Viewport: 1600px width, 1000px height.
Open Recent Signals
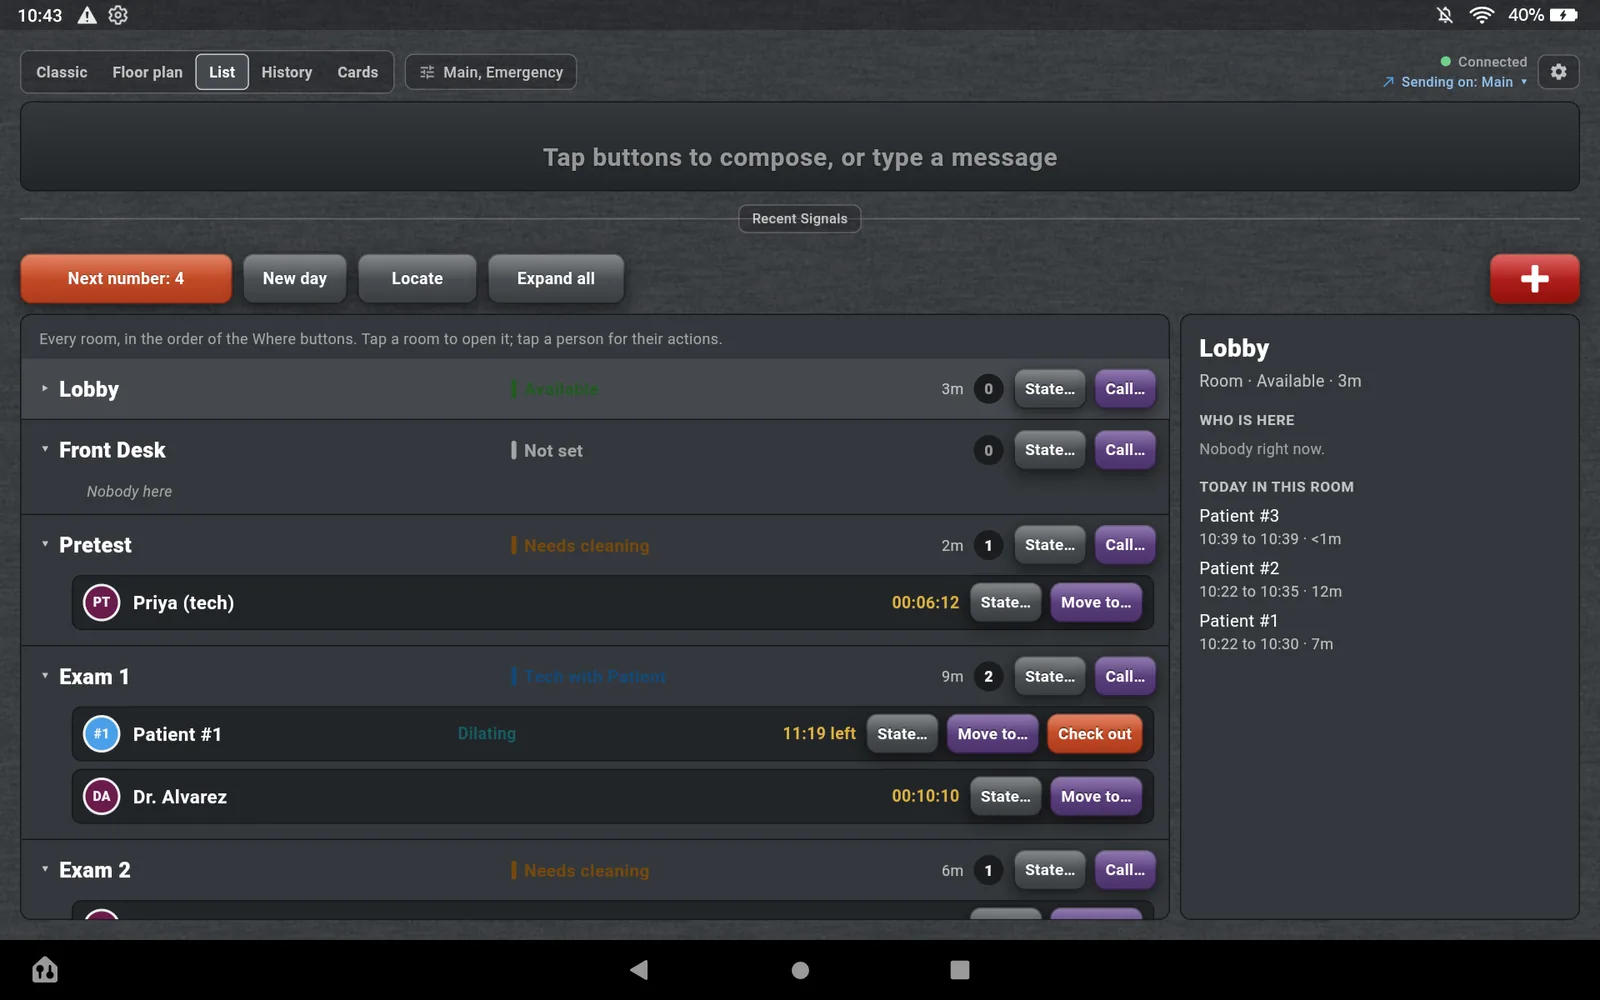(x=800, y=219)
